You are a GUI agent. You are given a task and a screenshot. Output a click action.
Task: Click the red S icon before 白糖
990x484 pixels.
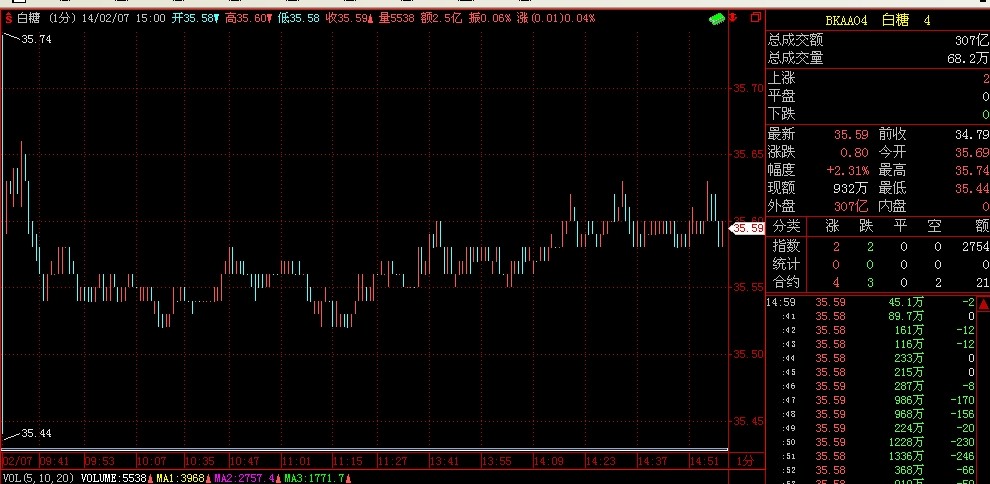(9, 19)
